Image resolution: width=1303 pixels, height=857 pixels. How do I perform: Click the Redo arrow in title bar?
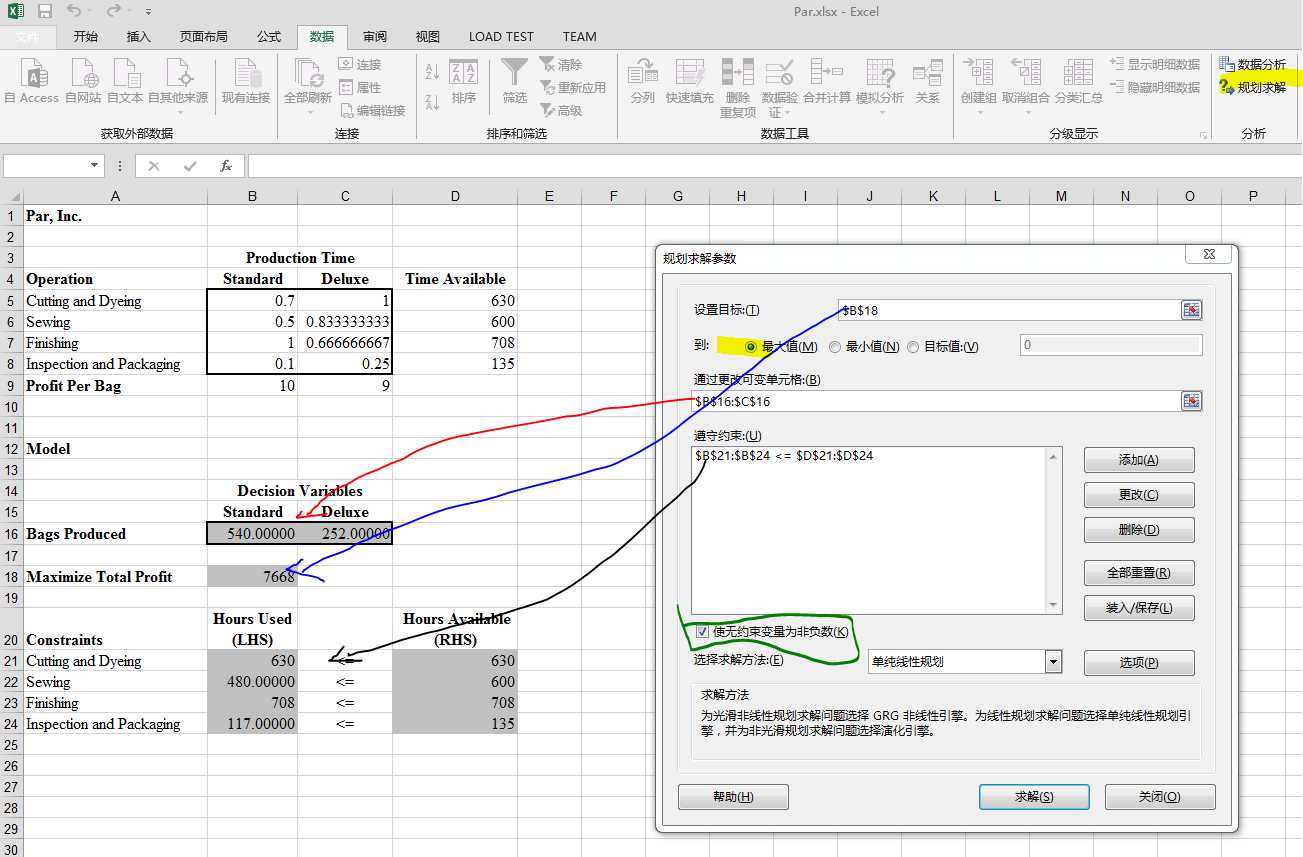113,11
